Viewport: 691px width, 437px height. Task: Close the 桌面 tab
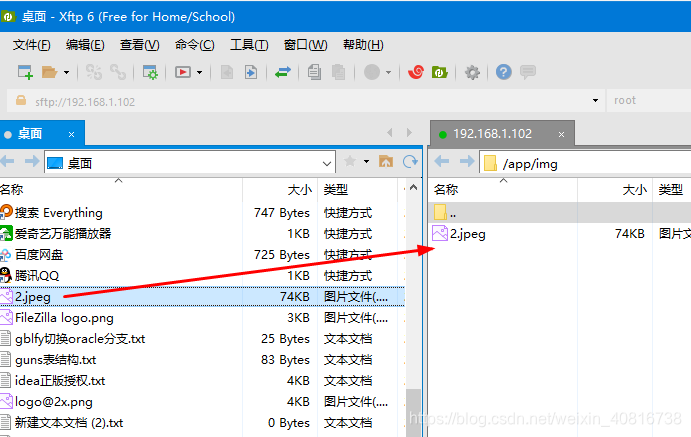tap(71, 134)
